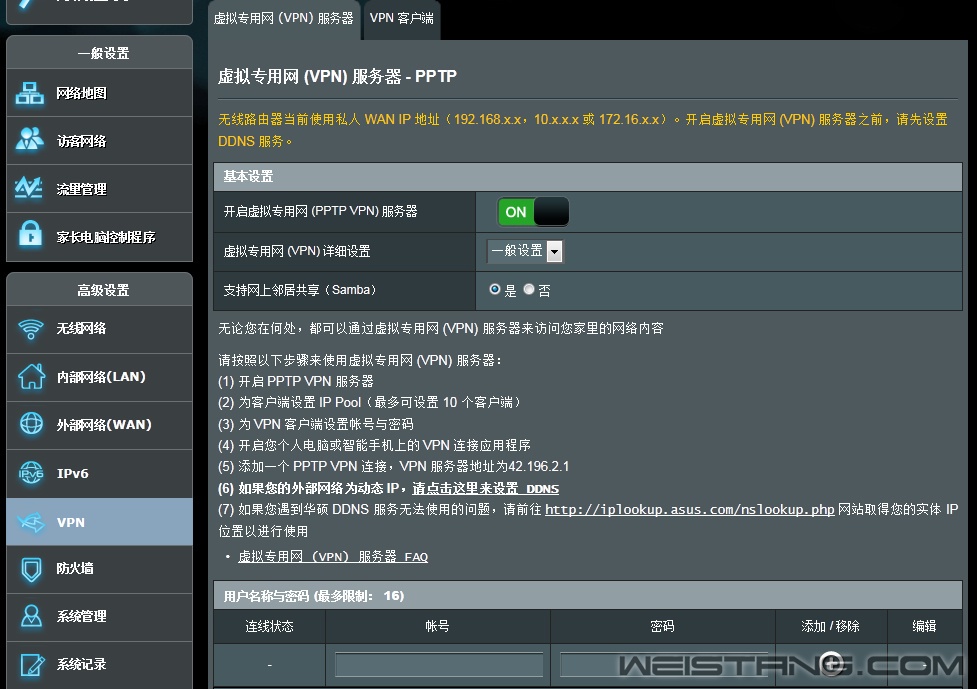Go to 流量管理 section

pyautogui.click(x=82, y=189)
